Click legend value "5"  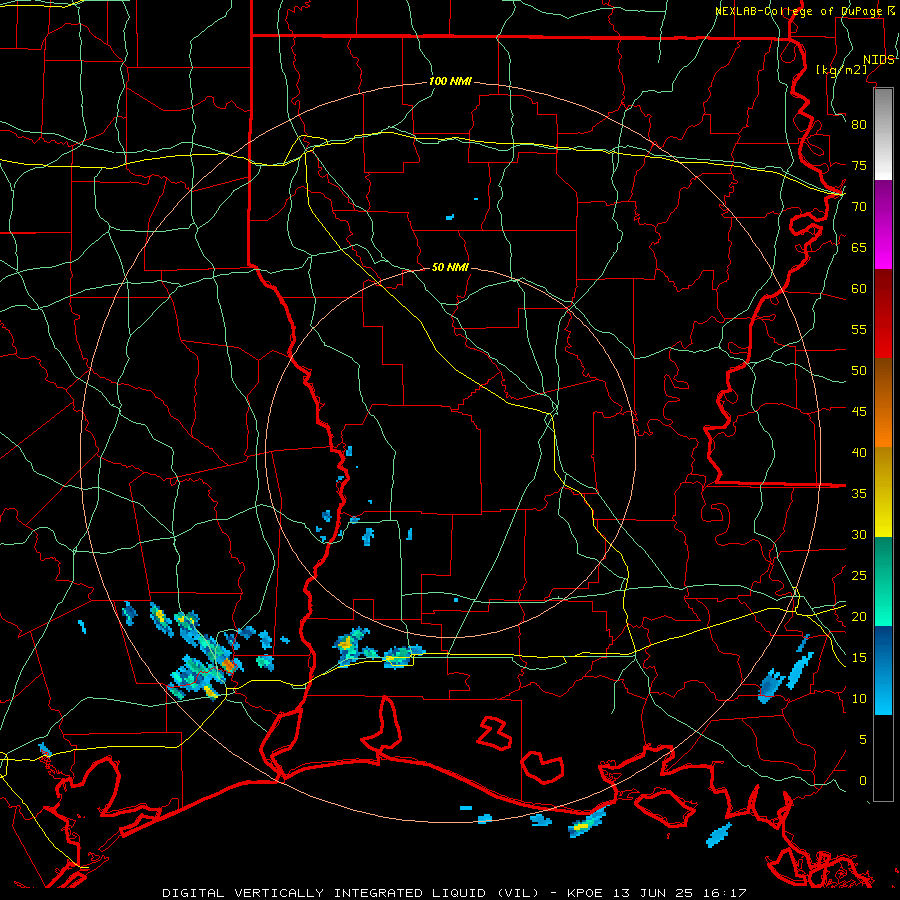pyautogui.click(x=863, y=740)
